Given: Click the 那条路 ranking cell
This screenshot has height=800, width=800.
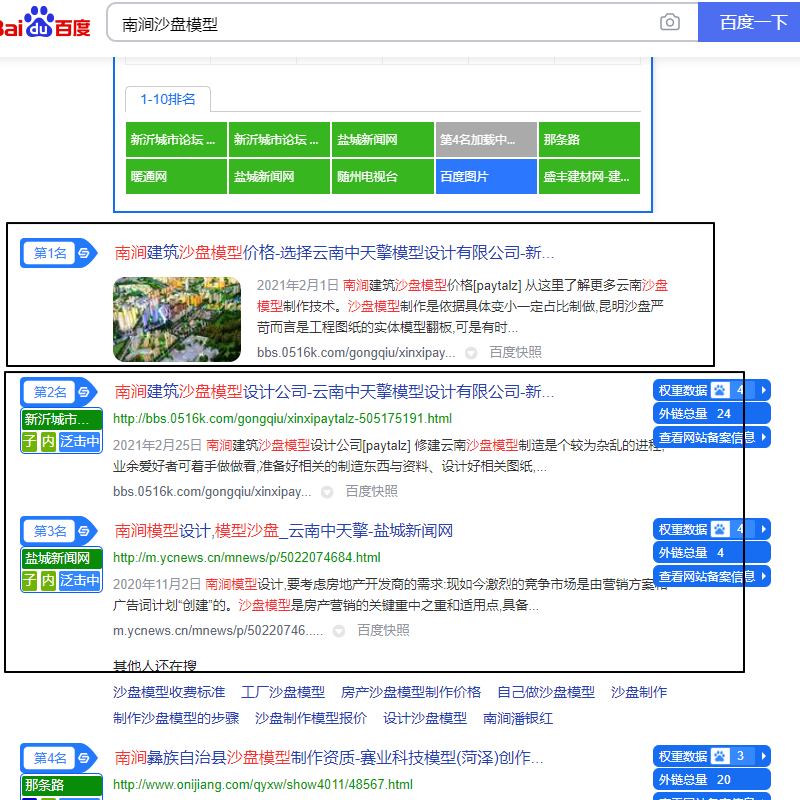Looking at the screenshot, I should 589,139.
